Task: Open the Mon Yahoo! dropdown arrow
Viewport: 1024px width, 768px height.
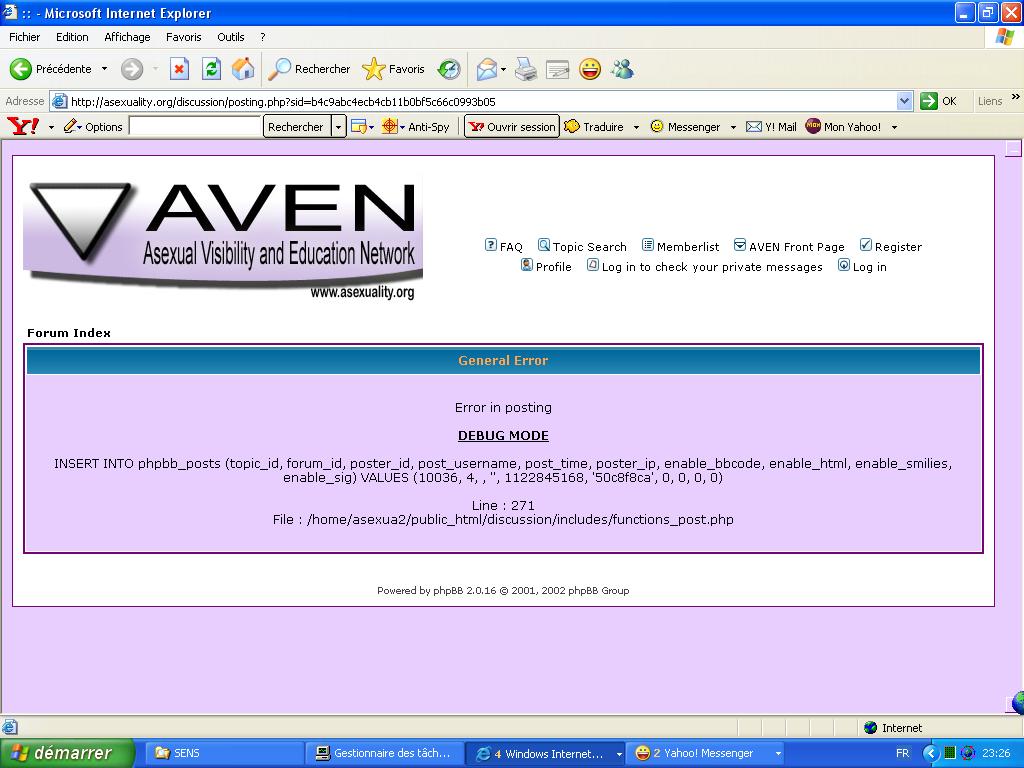Action: 894,127
